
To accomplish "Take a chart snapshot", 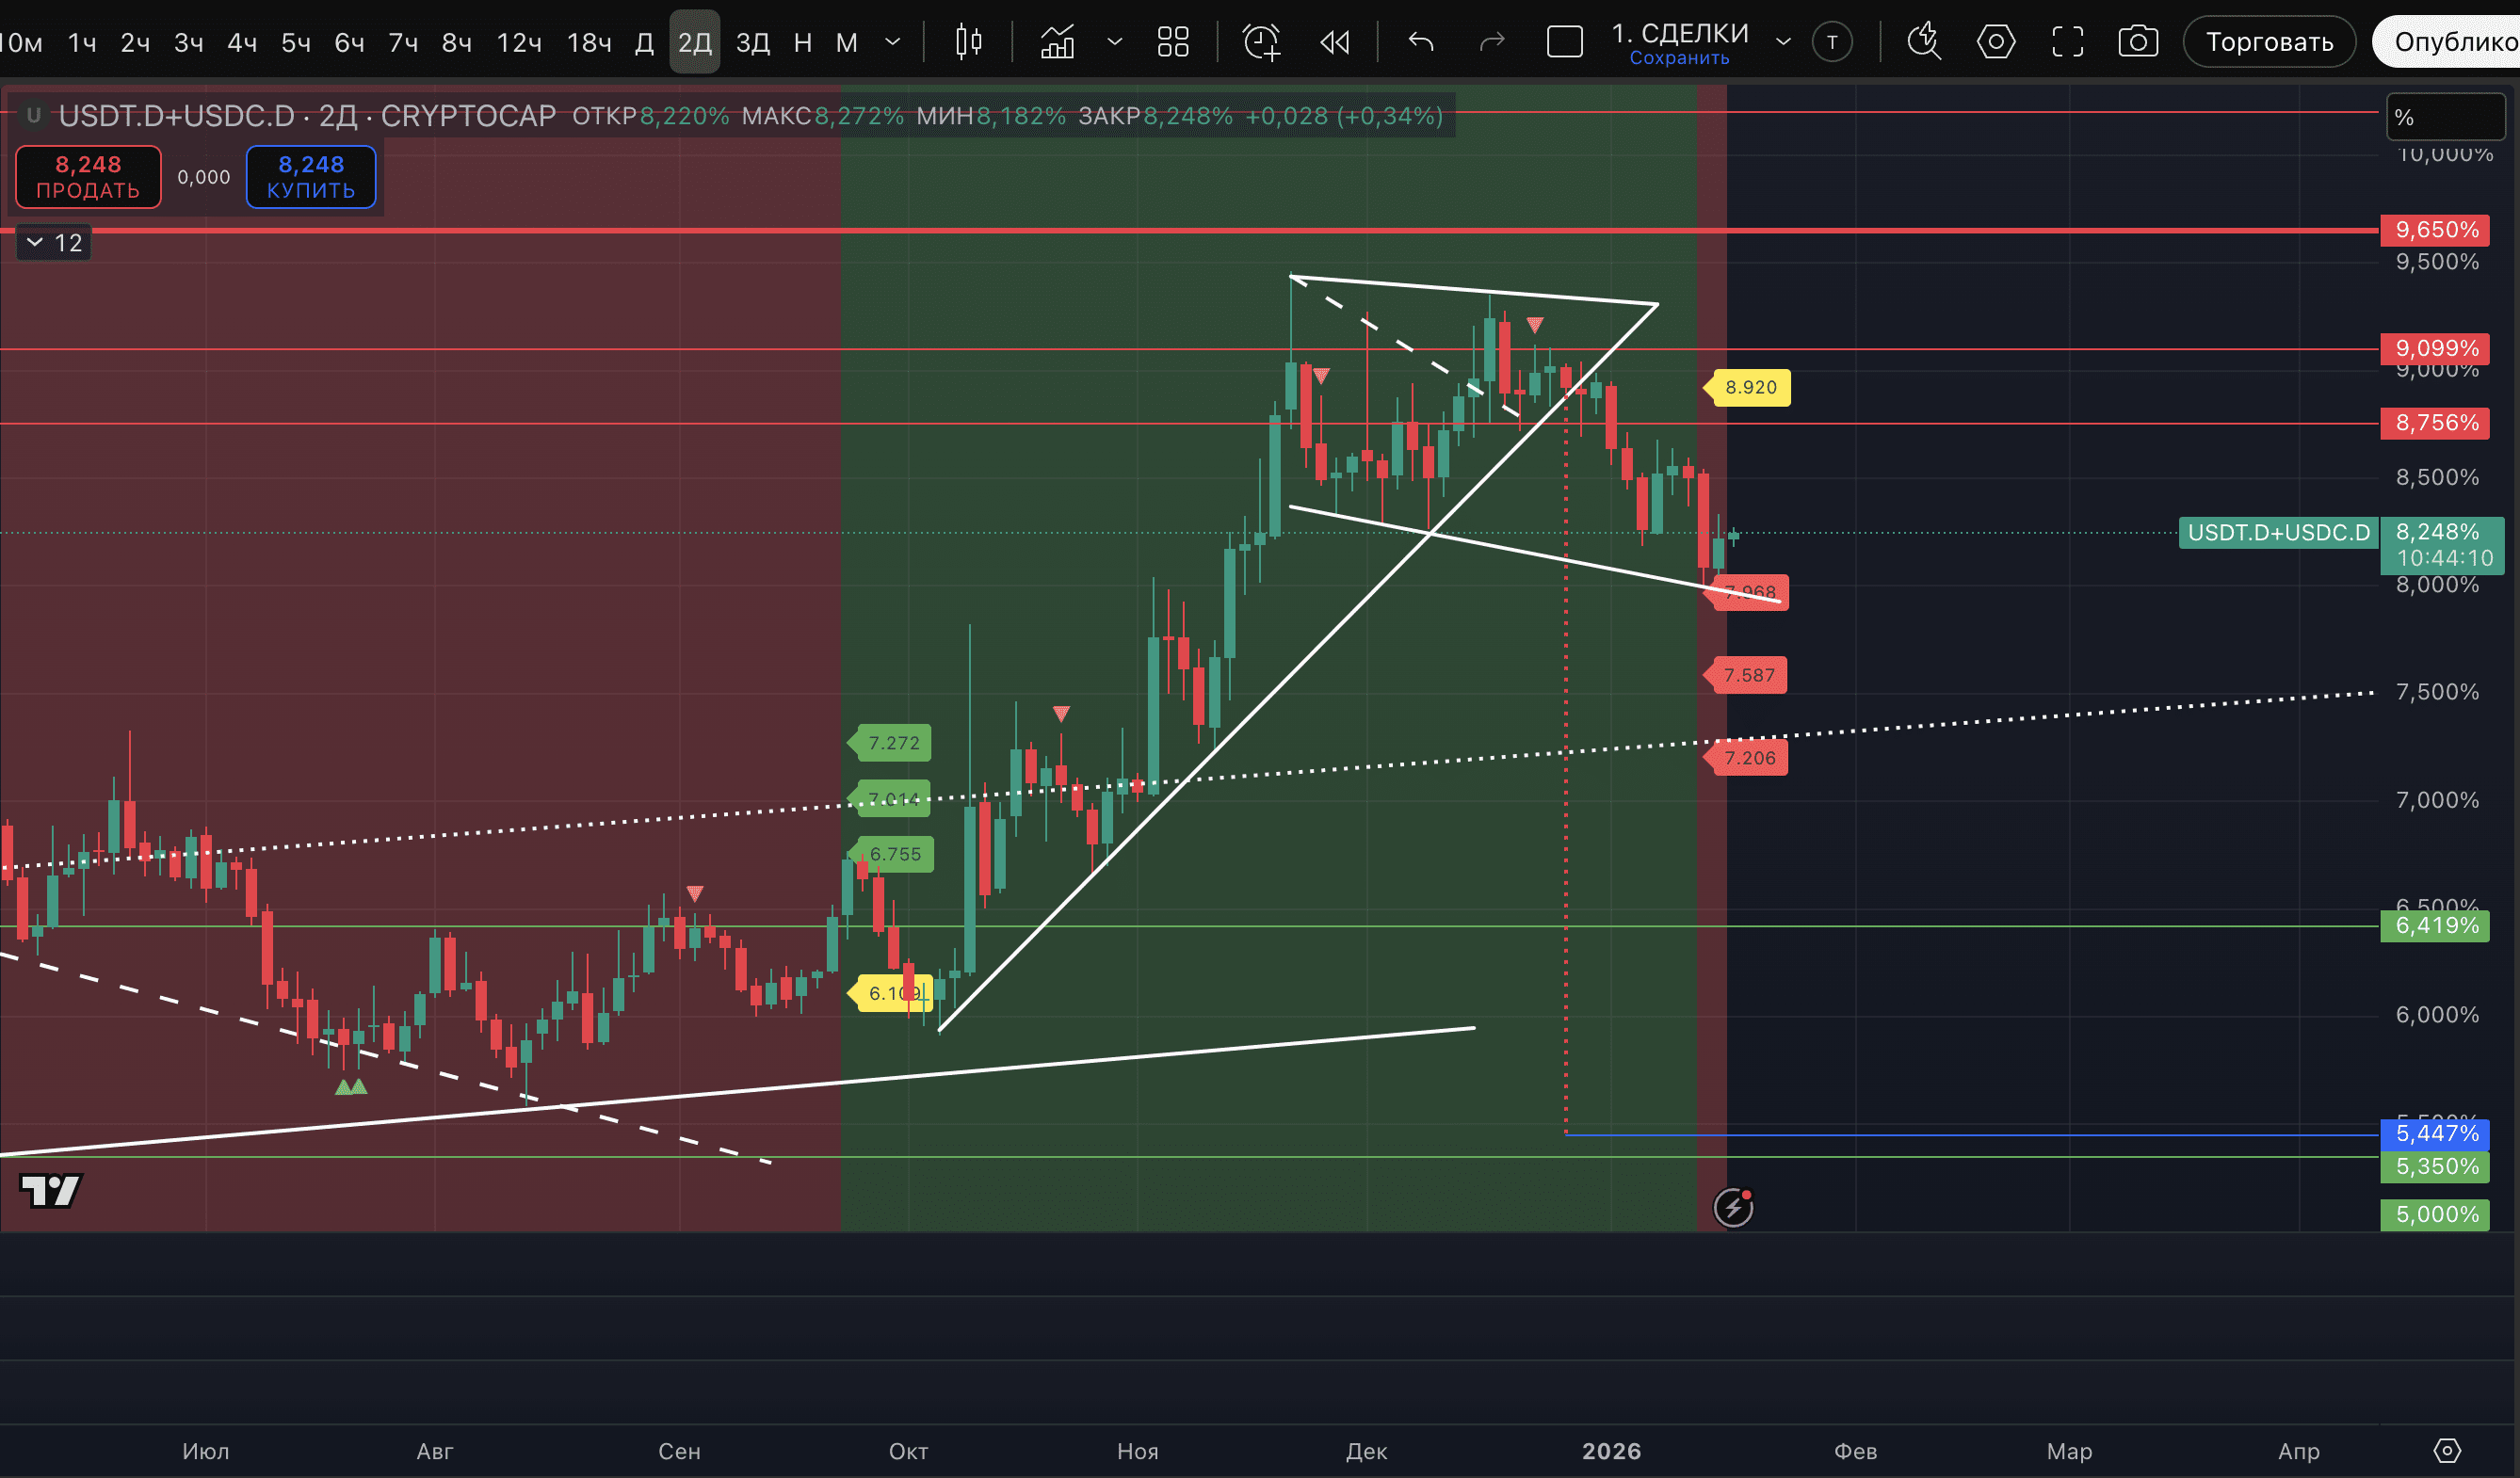I will (2138, 42).
